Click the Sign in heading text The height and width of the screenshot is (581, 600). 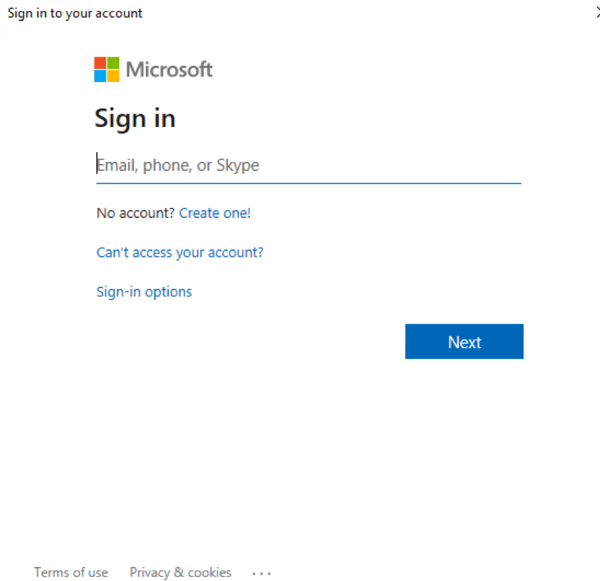pyautogui.click(x=135, y=118)
